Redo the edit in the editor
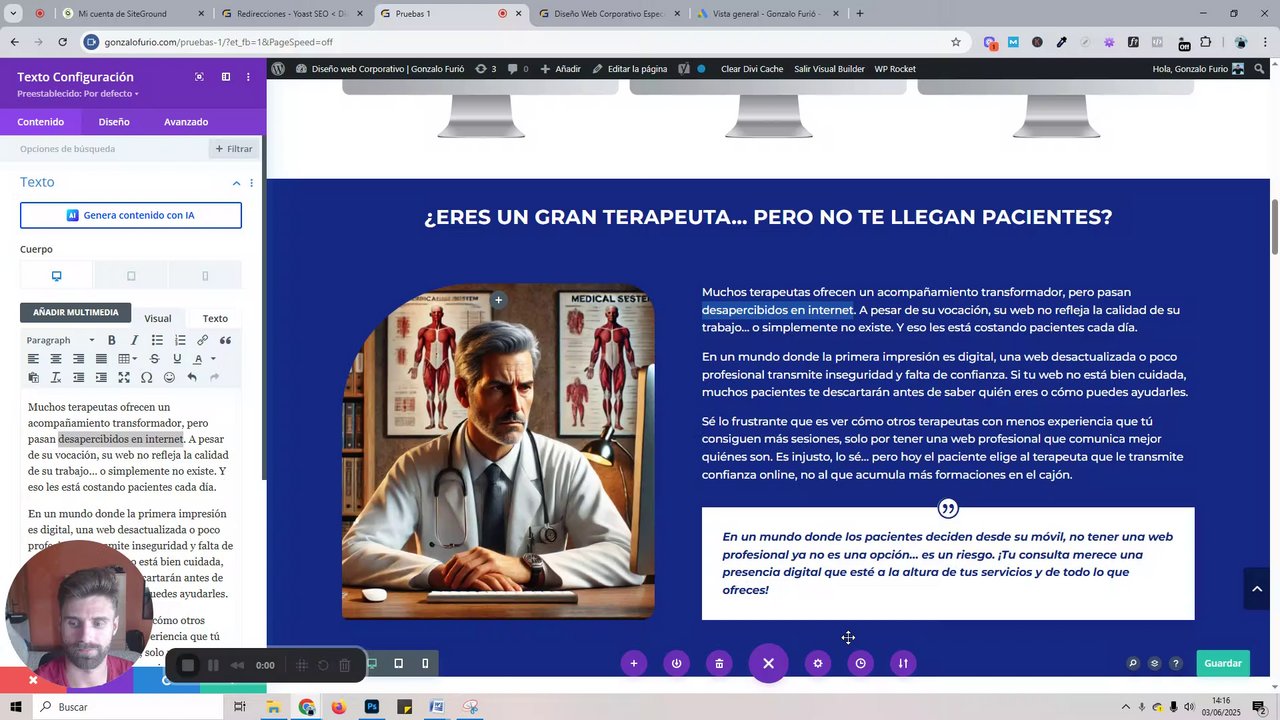Screen dimensions: 1280x720 pos(214,377)
